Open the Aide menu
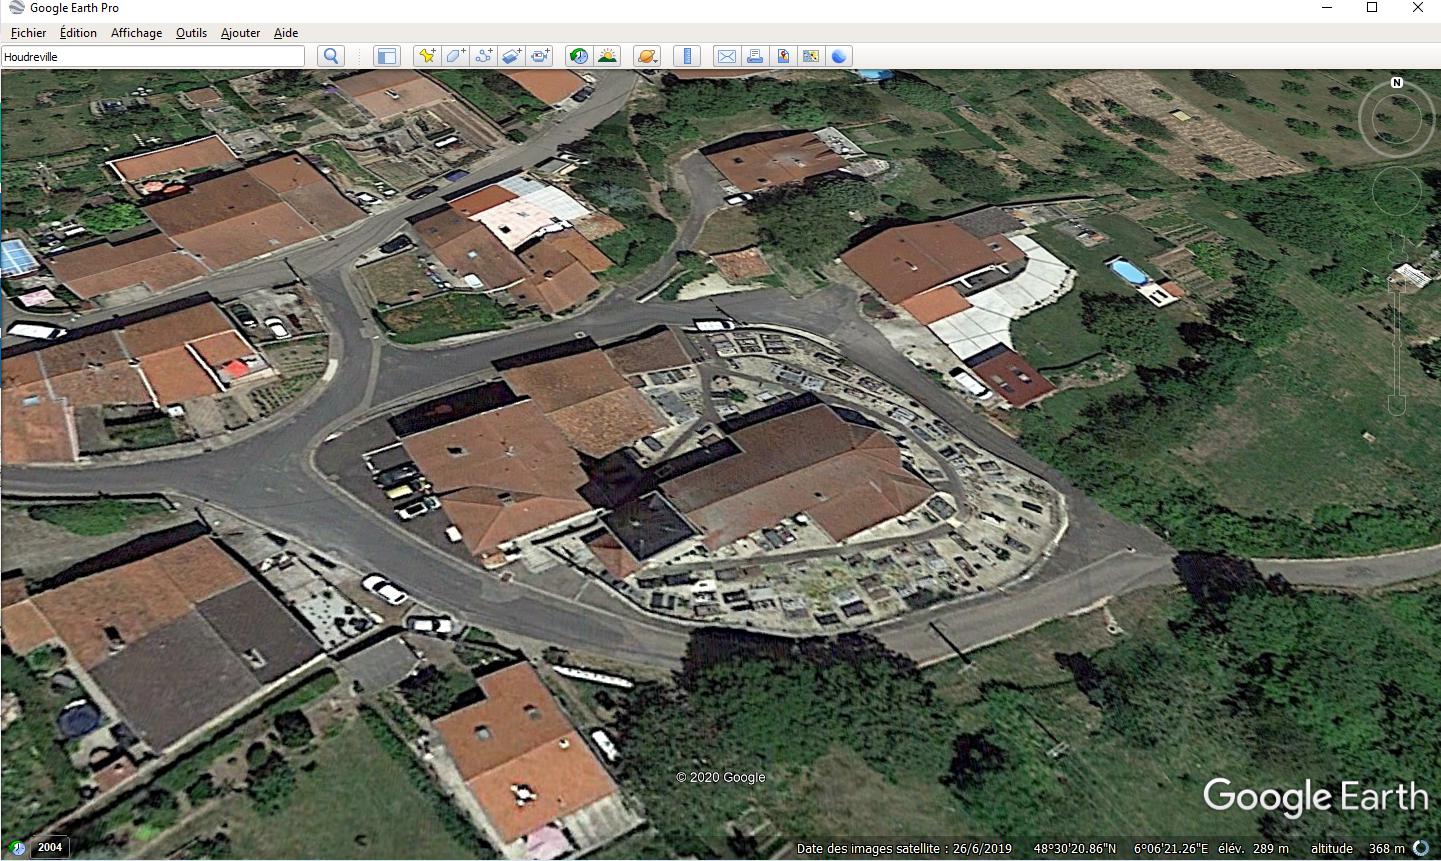 click(286, 33)
